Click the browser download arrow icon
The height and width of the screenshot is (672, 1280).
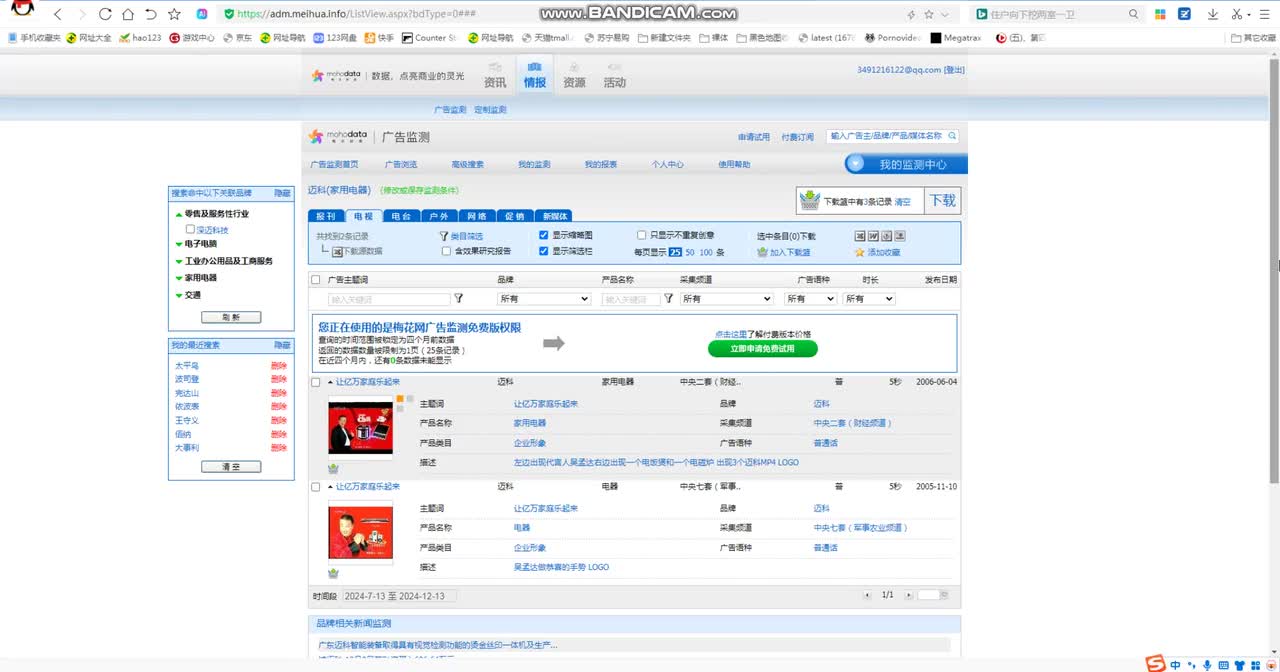[x=1213, y=14]
